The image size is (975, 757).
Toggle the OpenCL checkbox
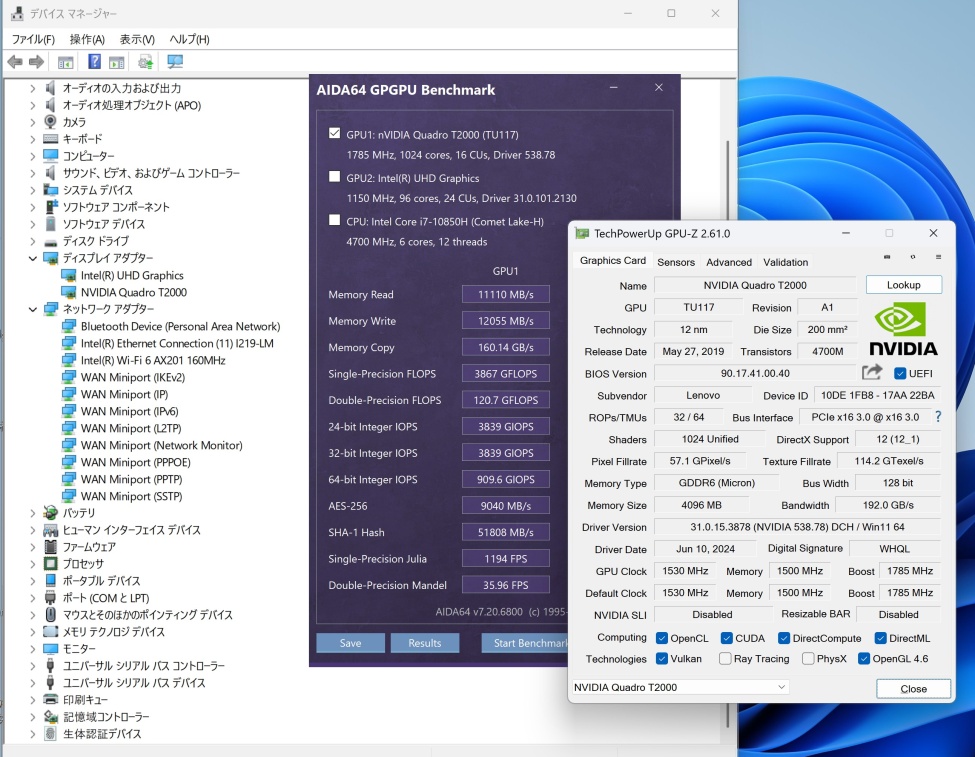coord(662,638)
